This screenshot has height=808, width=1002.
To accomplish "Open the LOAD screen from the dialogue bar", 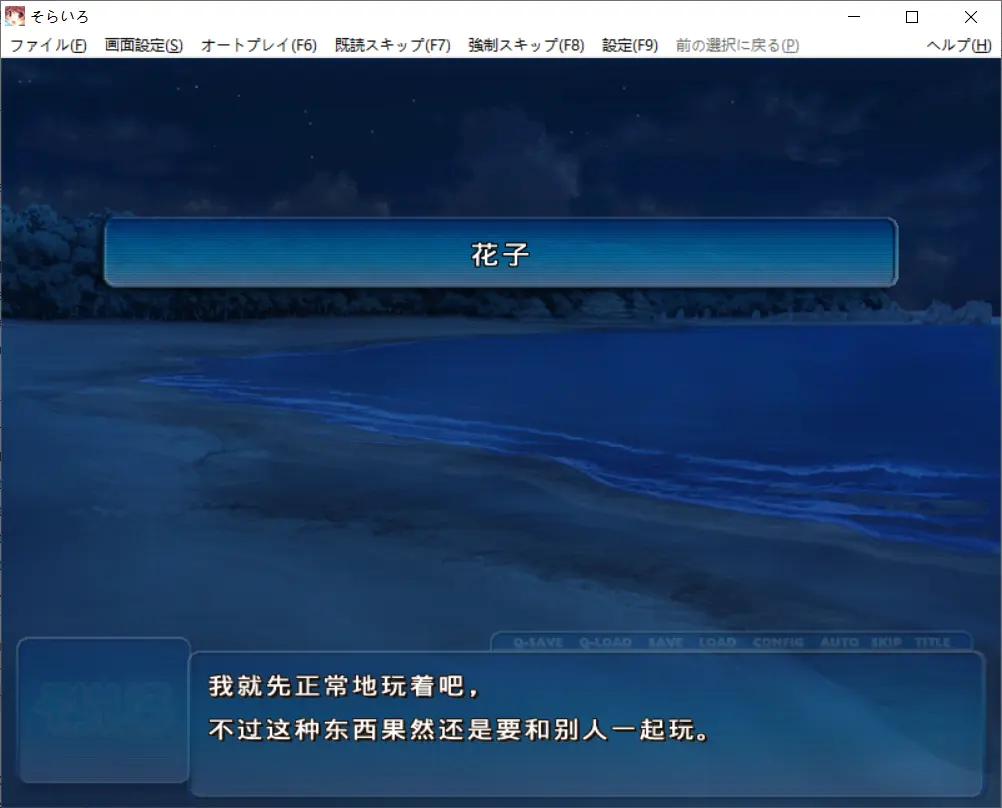I will [717, 642].
